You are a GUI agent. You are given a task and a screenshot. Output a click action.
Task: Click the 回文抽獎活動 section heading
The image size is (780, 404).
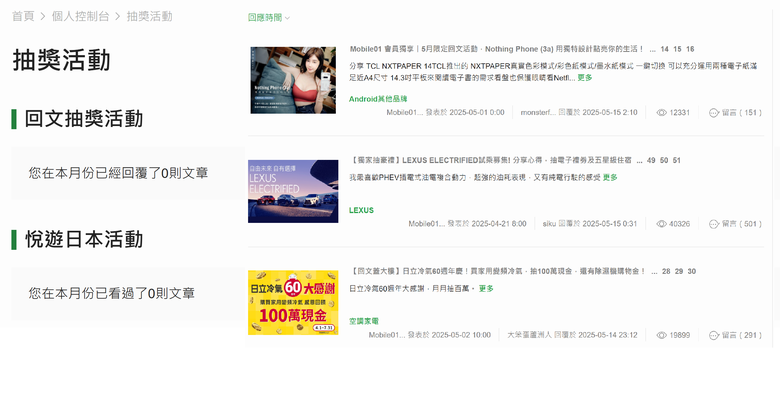(84, 119)
